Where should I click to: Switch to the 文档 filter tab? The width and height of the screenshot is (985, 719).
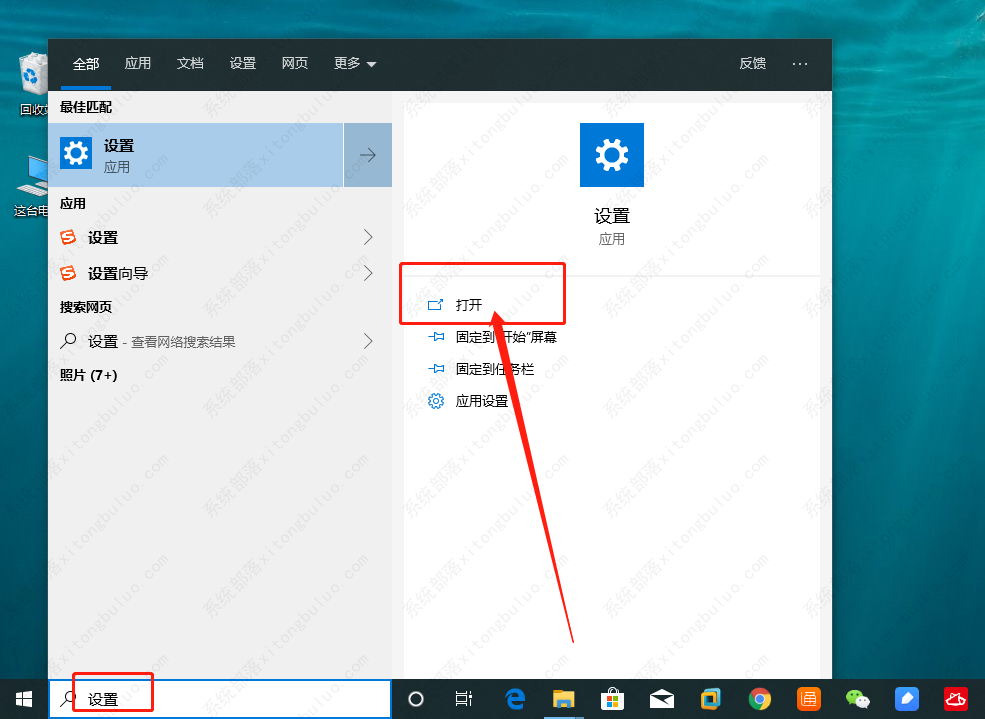(x=190, y=63)
